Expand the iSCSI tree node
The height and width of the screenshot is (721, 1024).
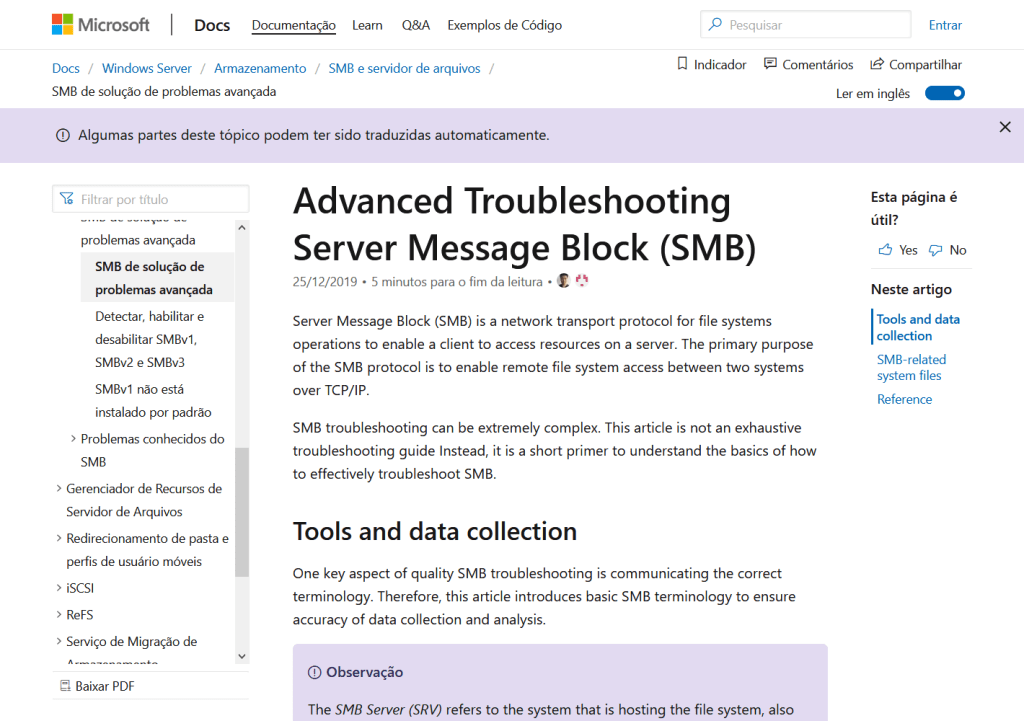[59, 588]
